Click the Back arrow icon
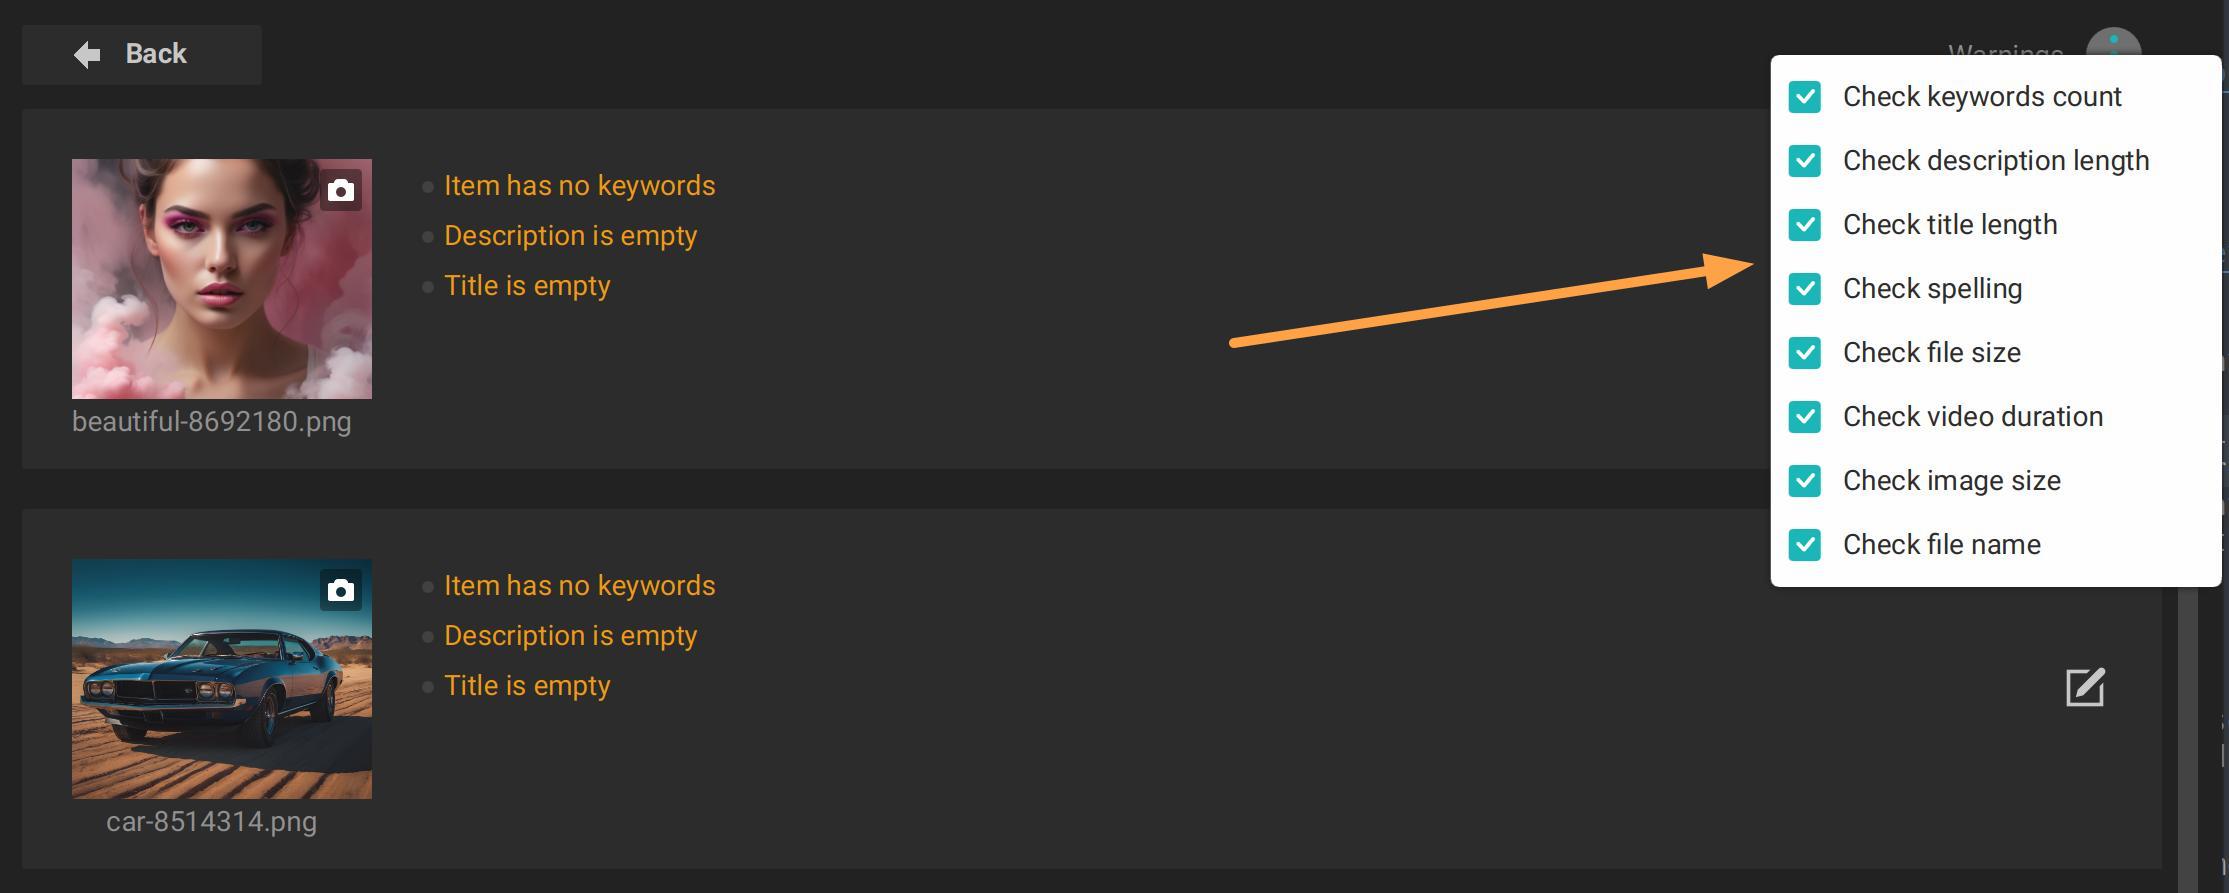 tap(87, 54)
